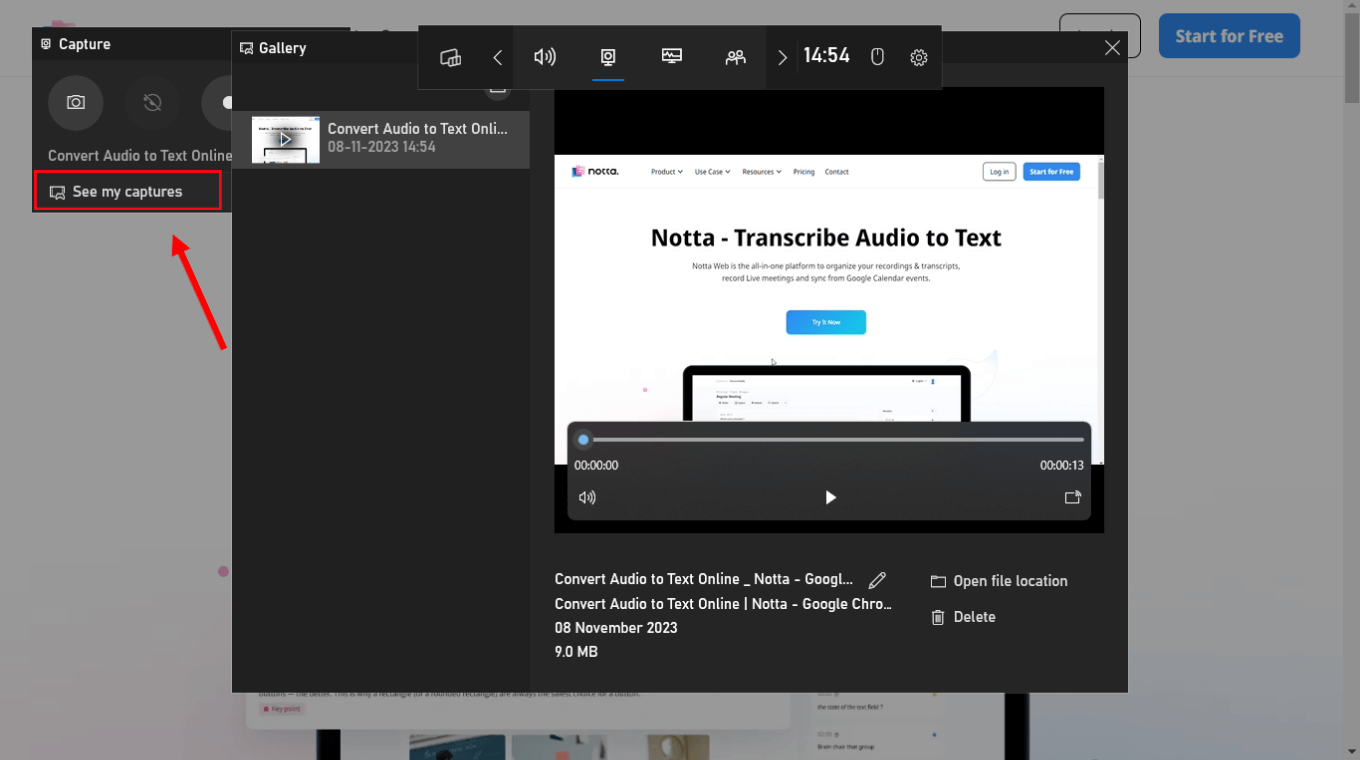1360x760 pixels.
Task: Click the right chevron in Game Bar
Action: pos(782,57)
